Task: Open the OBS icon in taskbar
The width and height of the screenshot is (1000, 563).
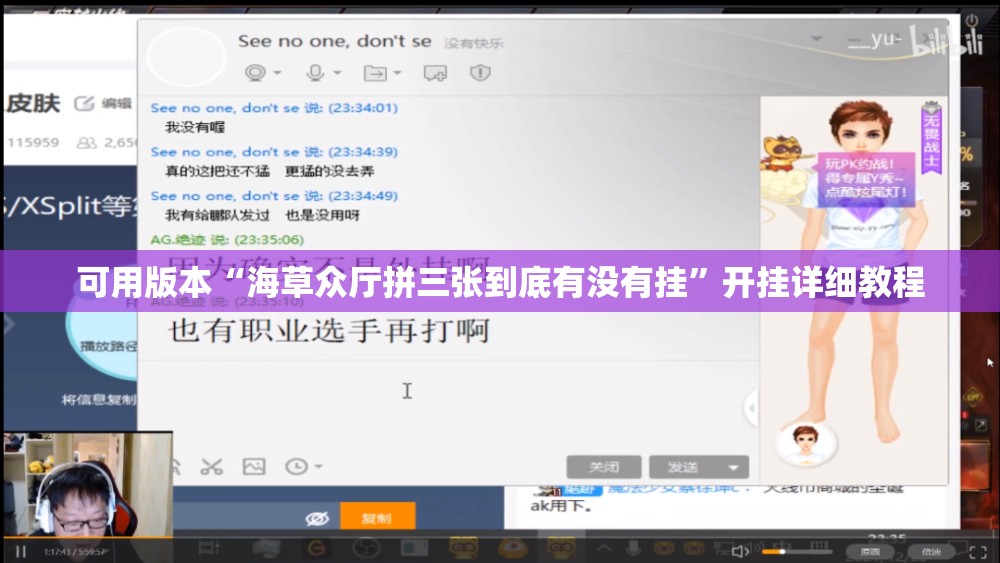Action: pos(366,547)
